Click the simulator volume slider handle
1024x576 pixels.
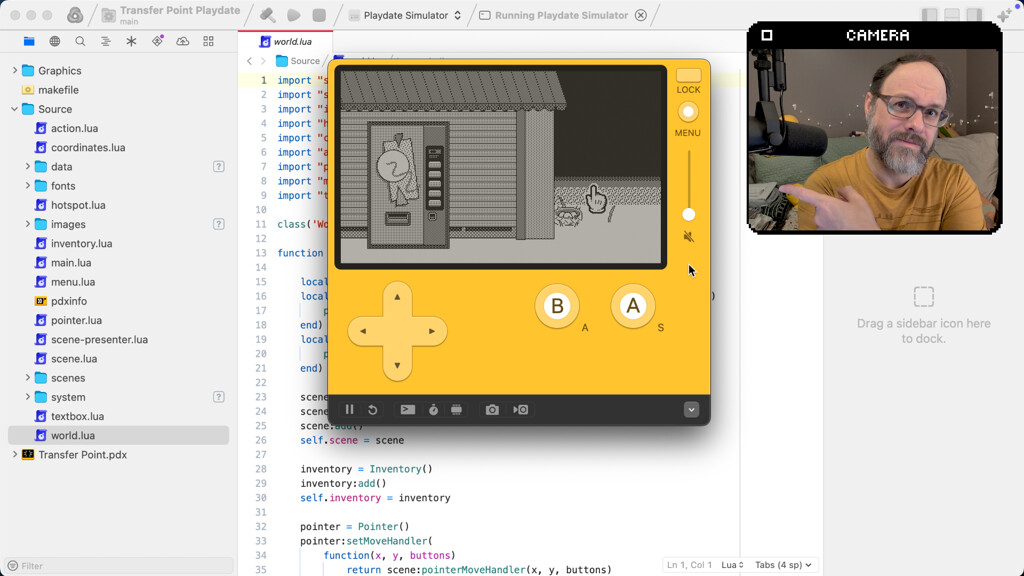[688, 214]
